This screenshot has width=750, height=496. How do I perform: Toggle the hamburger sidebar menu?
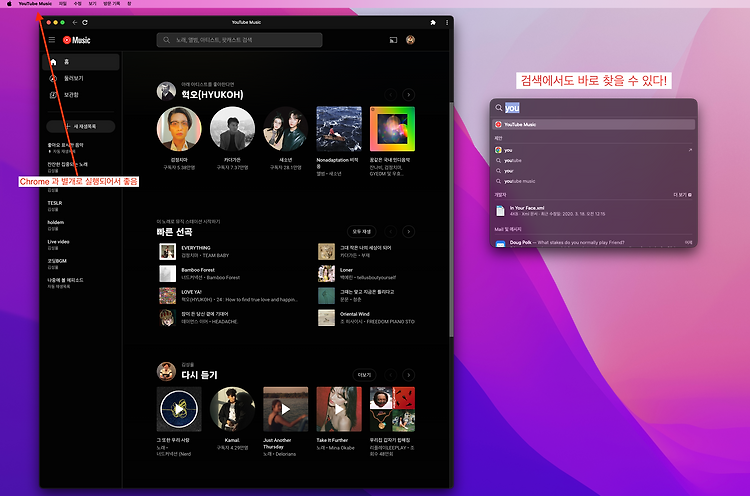click(52, 40)
